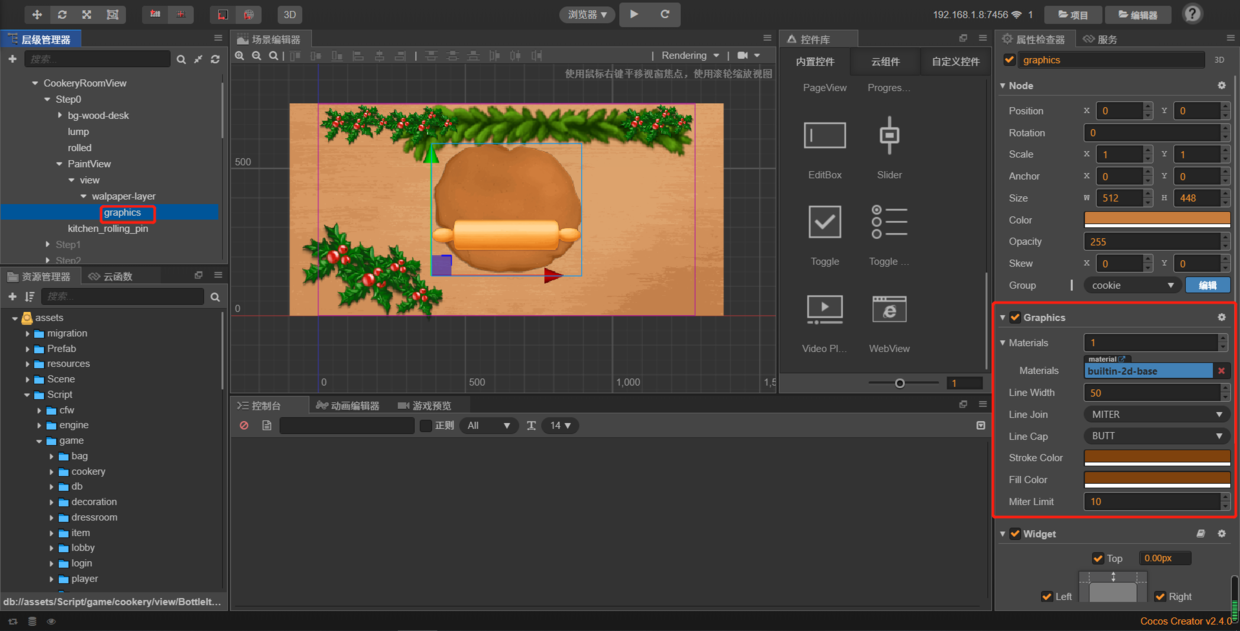The width and height of the screenshot is (1240, 631).
Task: Select the Video Player control icon
Action: [825, 309]
